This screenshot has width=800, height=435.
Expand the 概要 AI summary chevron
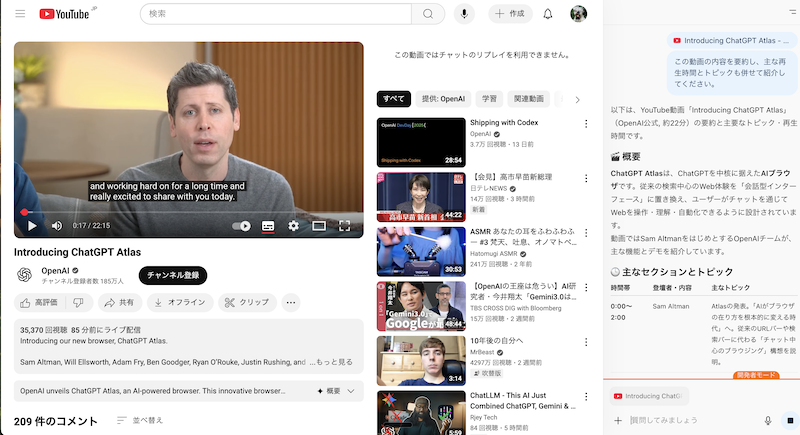(334, 391)
